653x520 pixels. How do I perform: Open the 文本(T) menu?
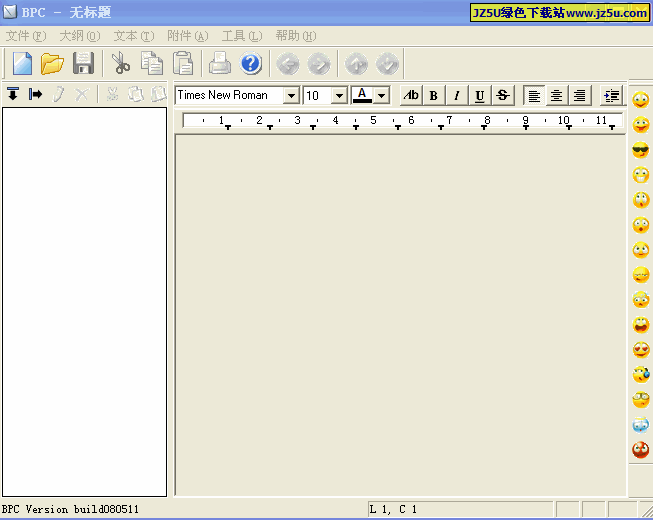(134, 36)
